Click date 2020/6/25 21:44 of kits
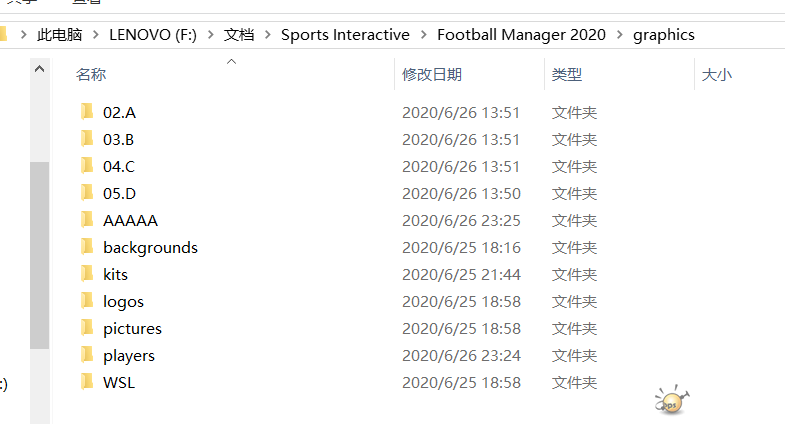Viewport: 785px width, 424px height. [461, 275]
